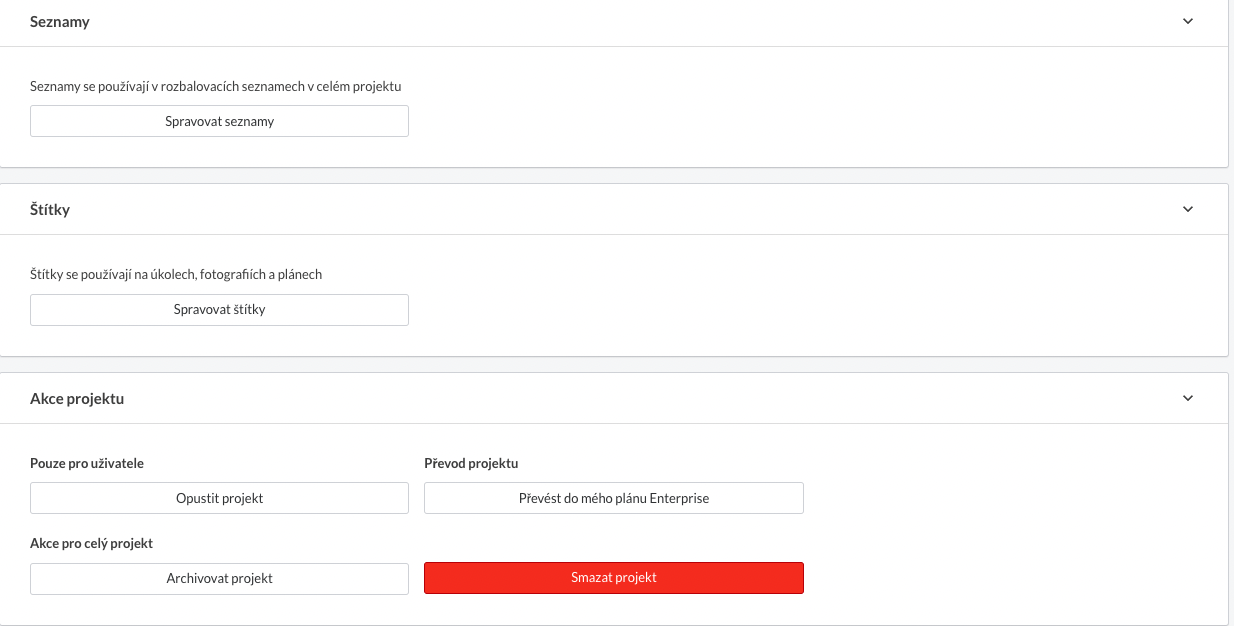
Task: Click the Štítky description text about úkoly and fotografie
Action: (176, 274)
